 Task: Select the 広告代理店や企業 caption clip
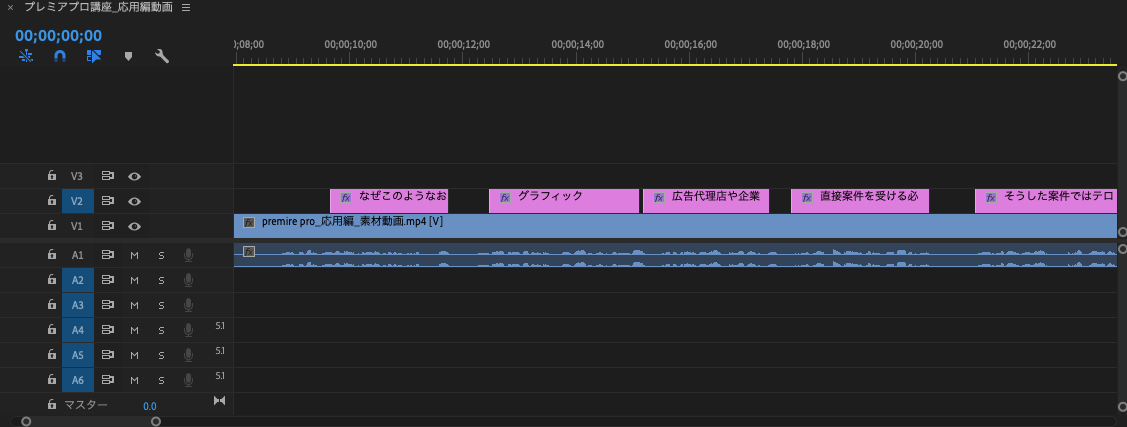point(706,201)
